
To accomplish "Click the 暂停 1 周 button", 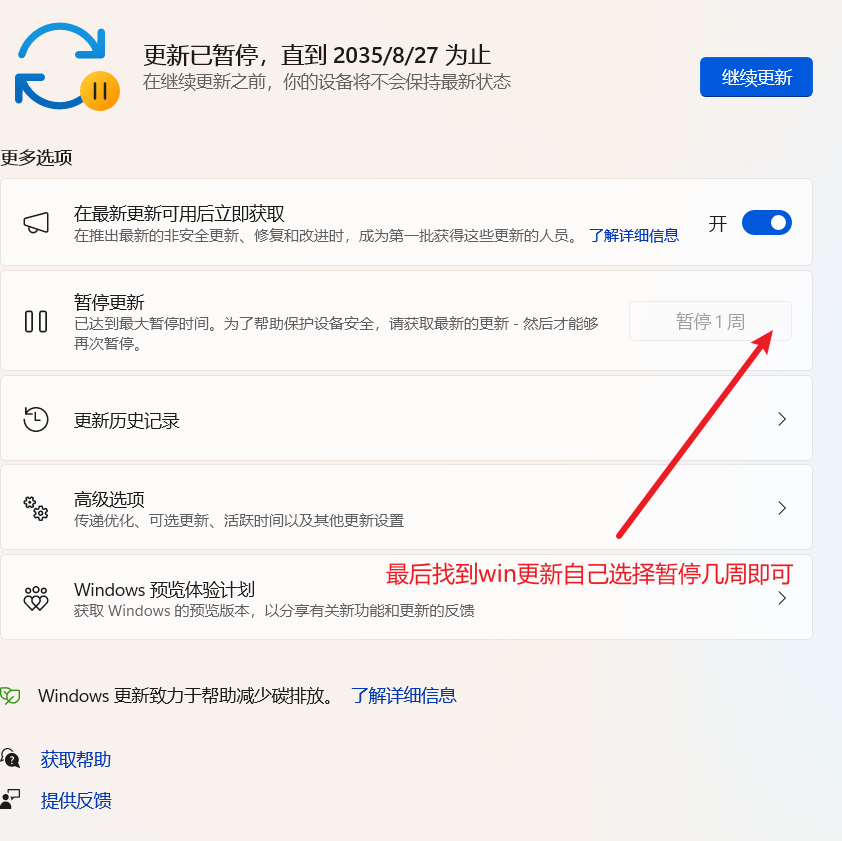I will point(710,321).
